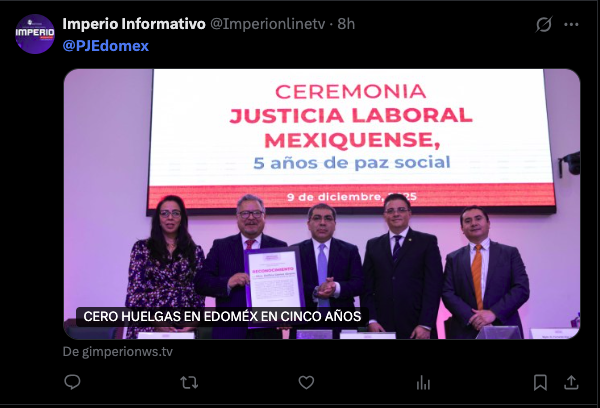
Task: Repost using the retweet arrows icon
Action: pyautogui.click(x=189, y=382)
